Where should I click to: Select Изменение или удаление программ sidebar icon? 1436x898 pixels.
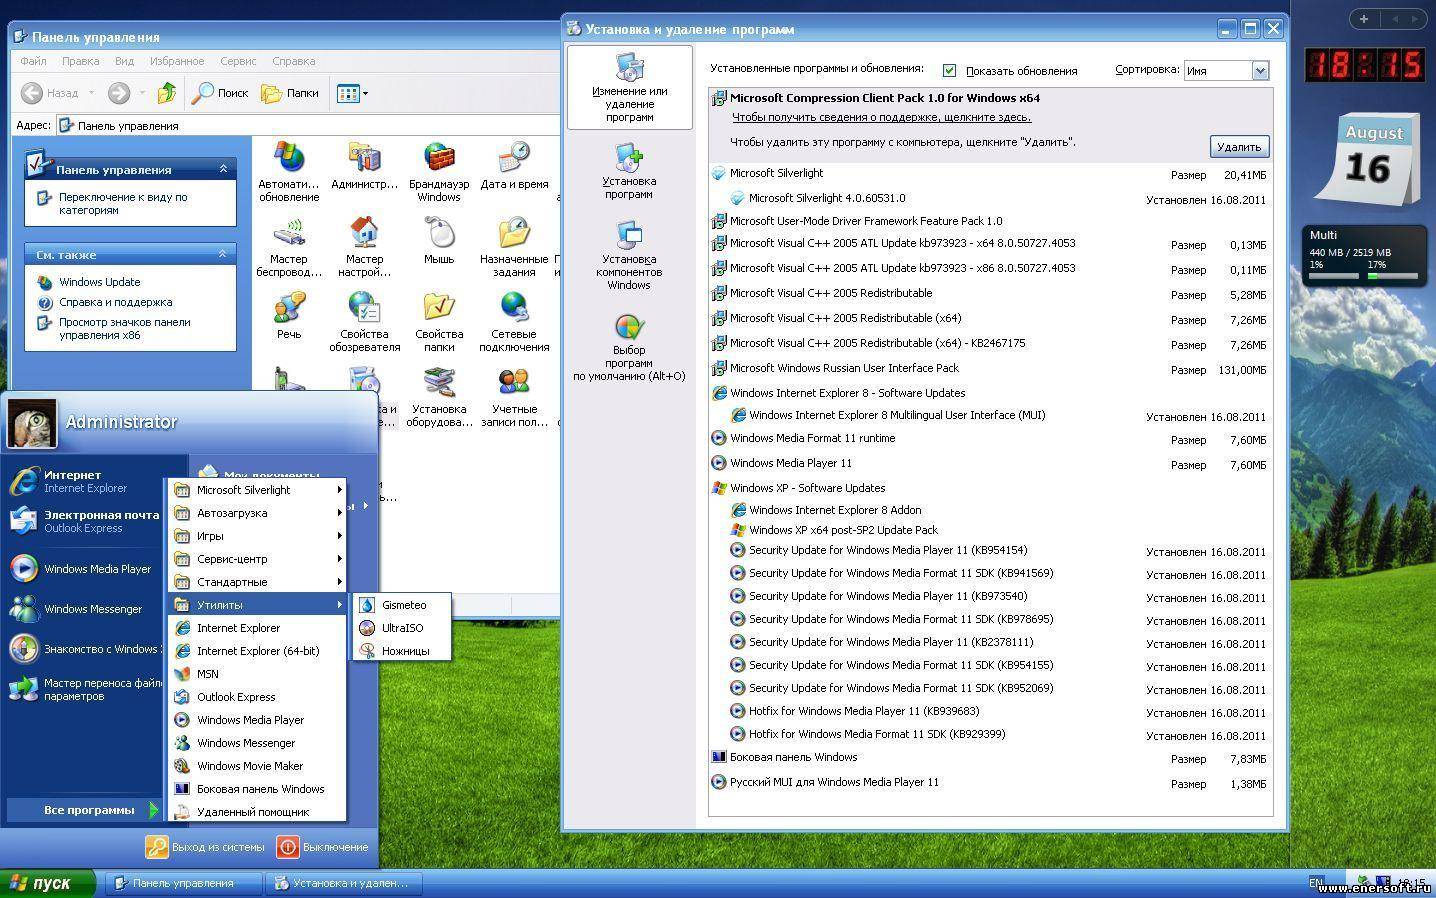[629, 88]
